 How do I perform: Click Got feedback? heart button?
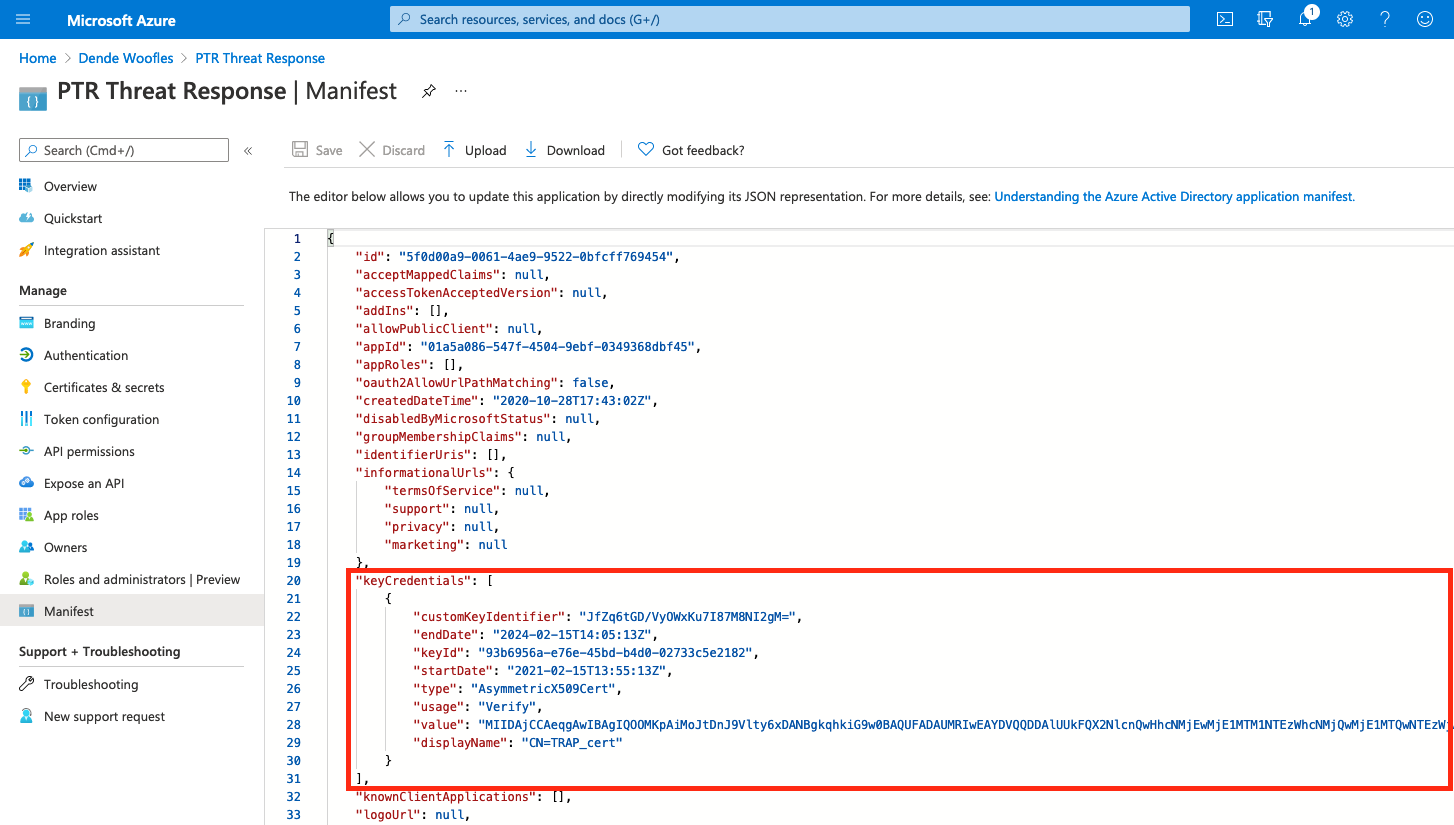(x=691, y=150)
